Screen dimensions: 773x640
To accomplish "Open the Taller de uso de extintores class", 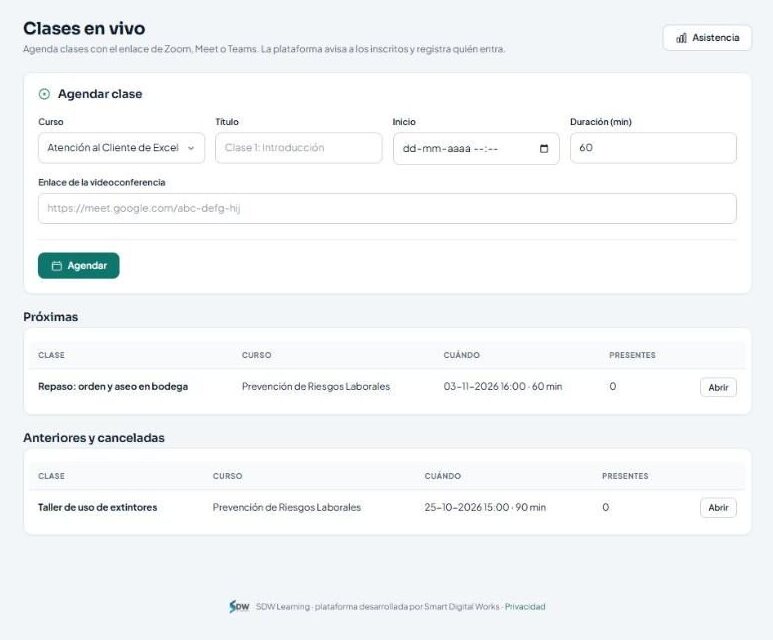I will (718, 508).
